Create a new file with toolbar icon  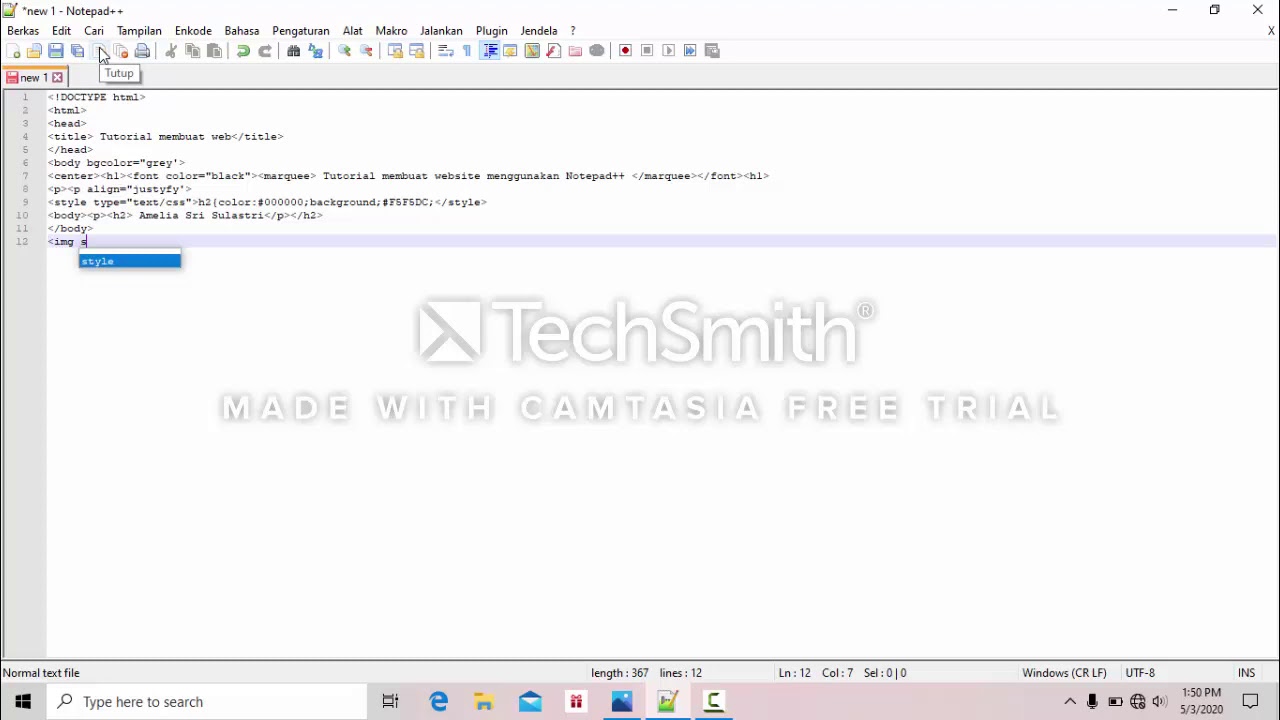click(13, 51)
